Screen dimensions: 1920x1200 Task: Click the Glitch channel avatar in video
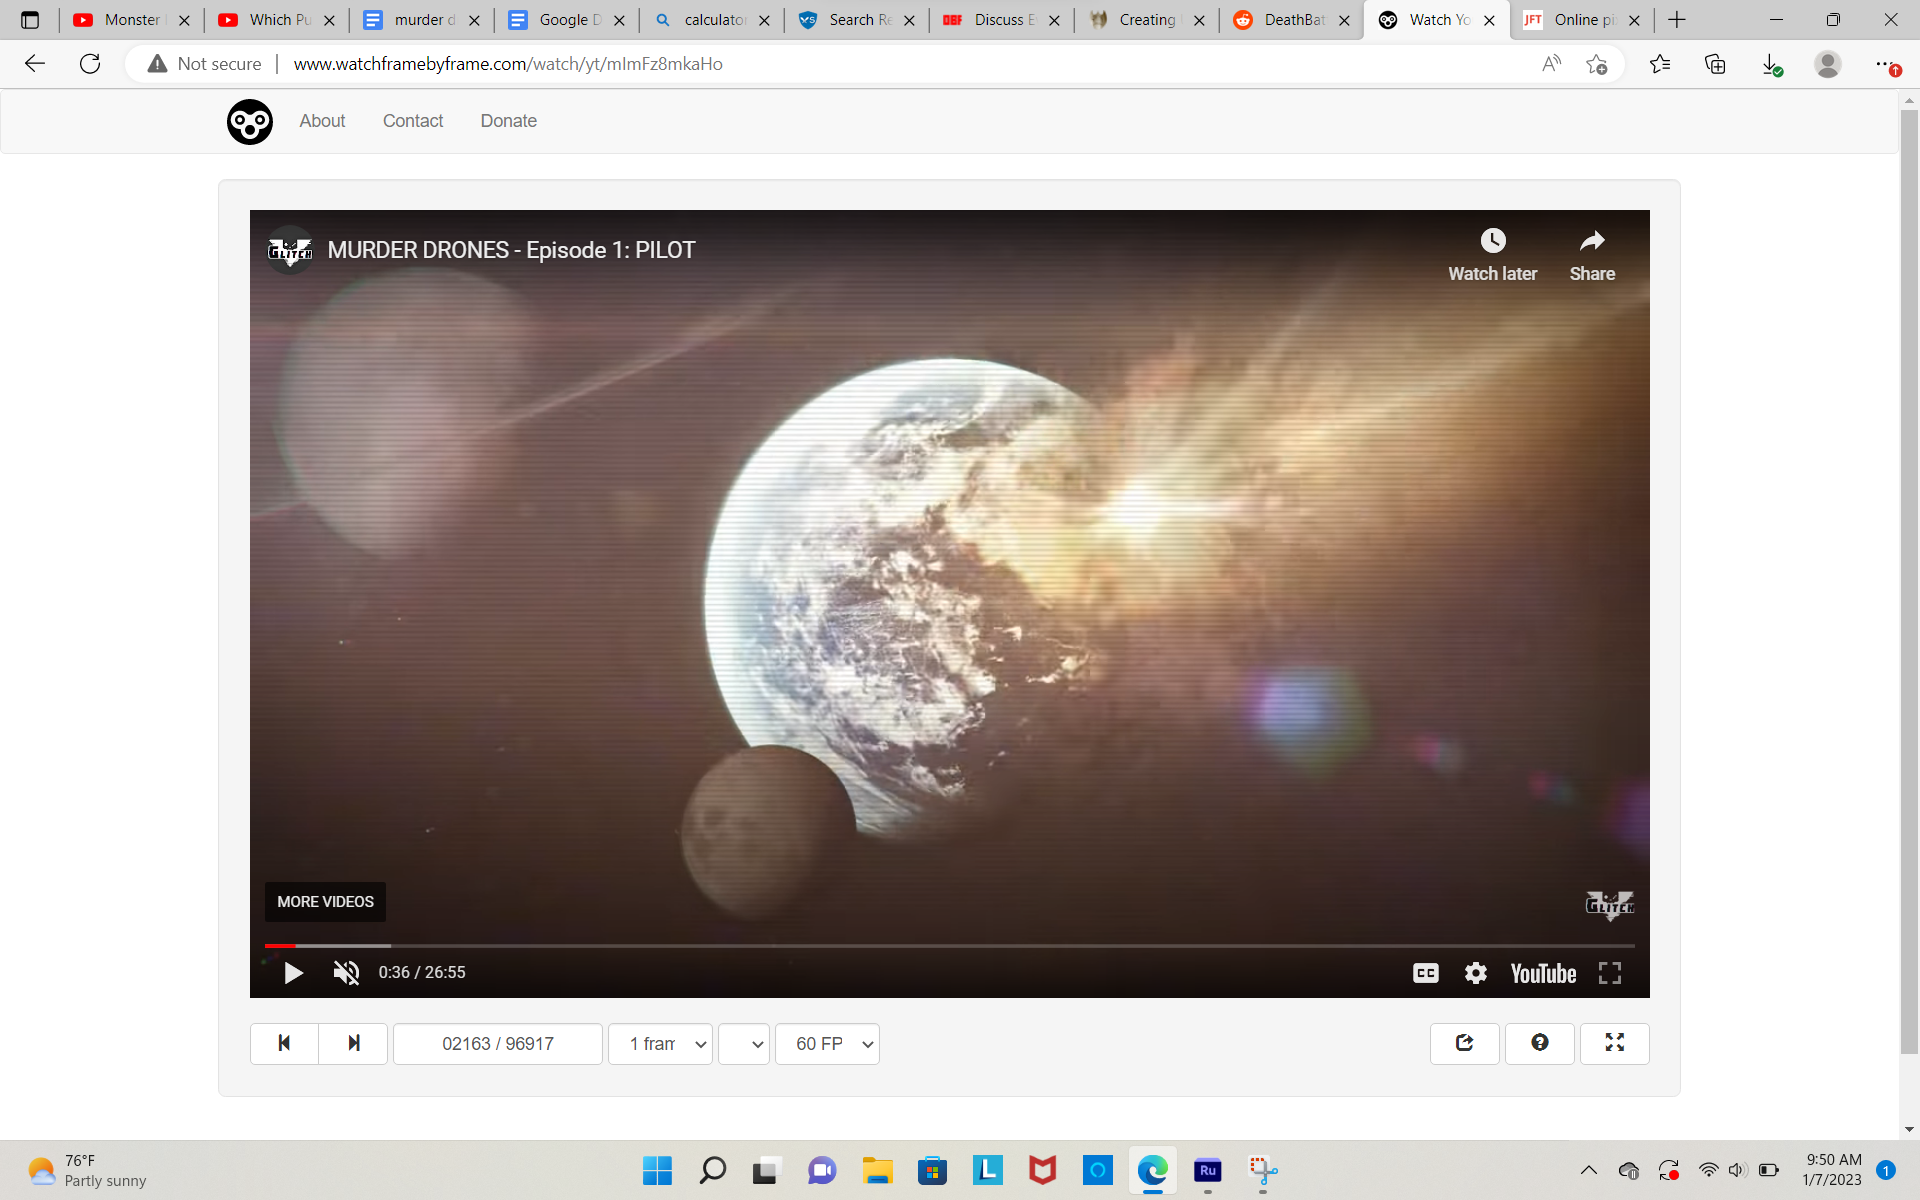click(x=290, y=250)
